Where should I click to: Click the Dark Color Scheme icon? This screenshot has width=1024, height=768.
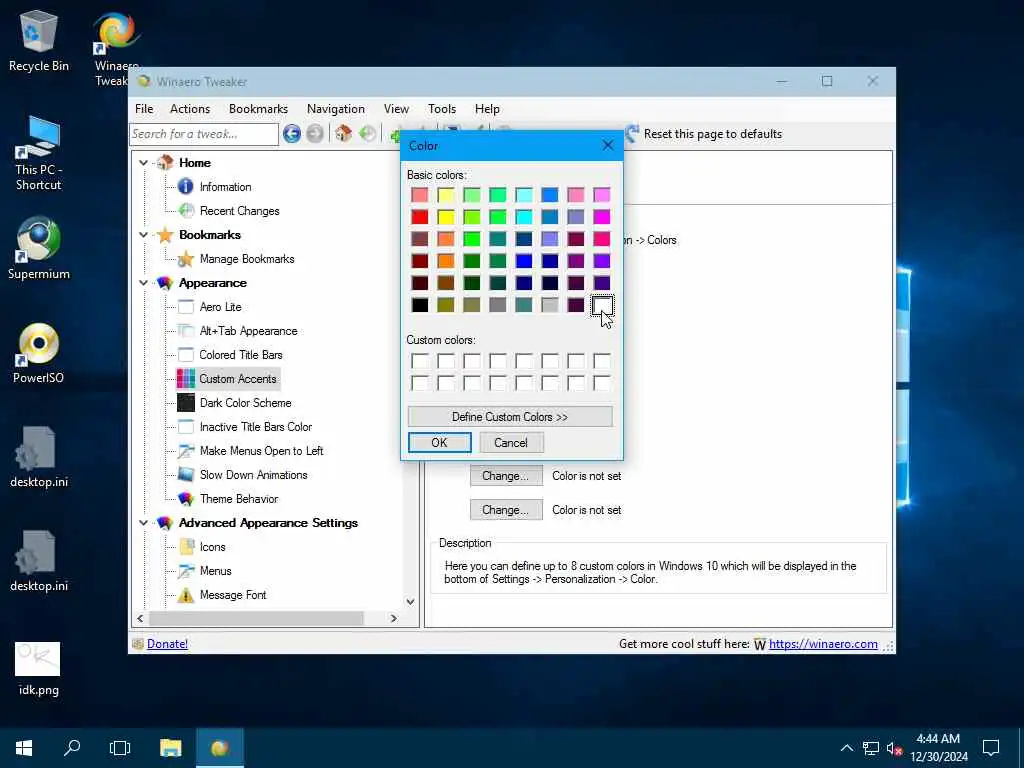[x=185, y=403]
